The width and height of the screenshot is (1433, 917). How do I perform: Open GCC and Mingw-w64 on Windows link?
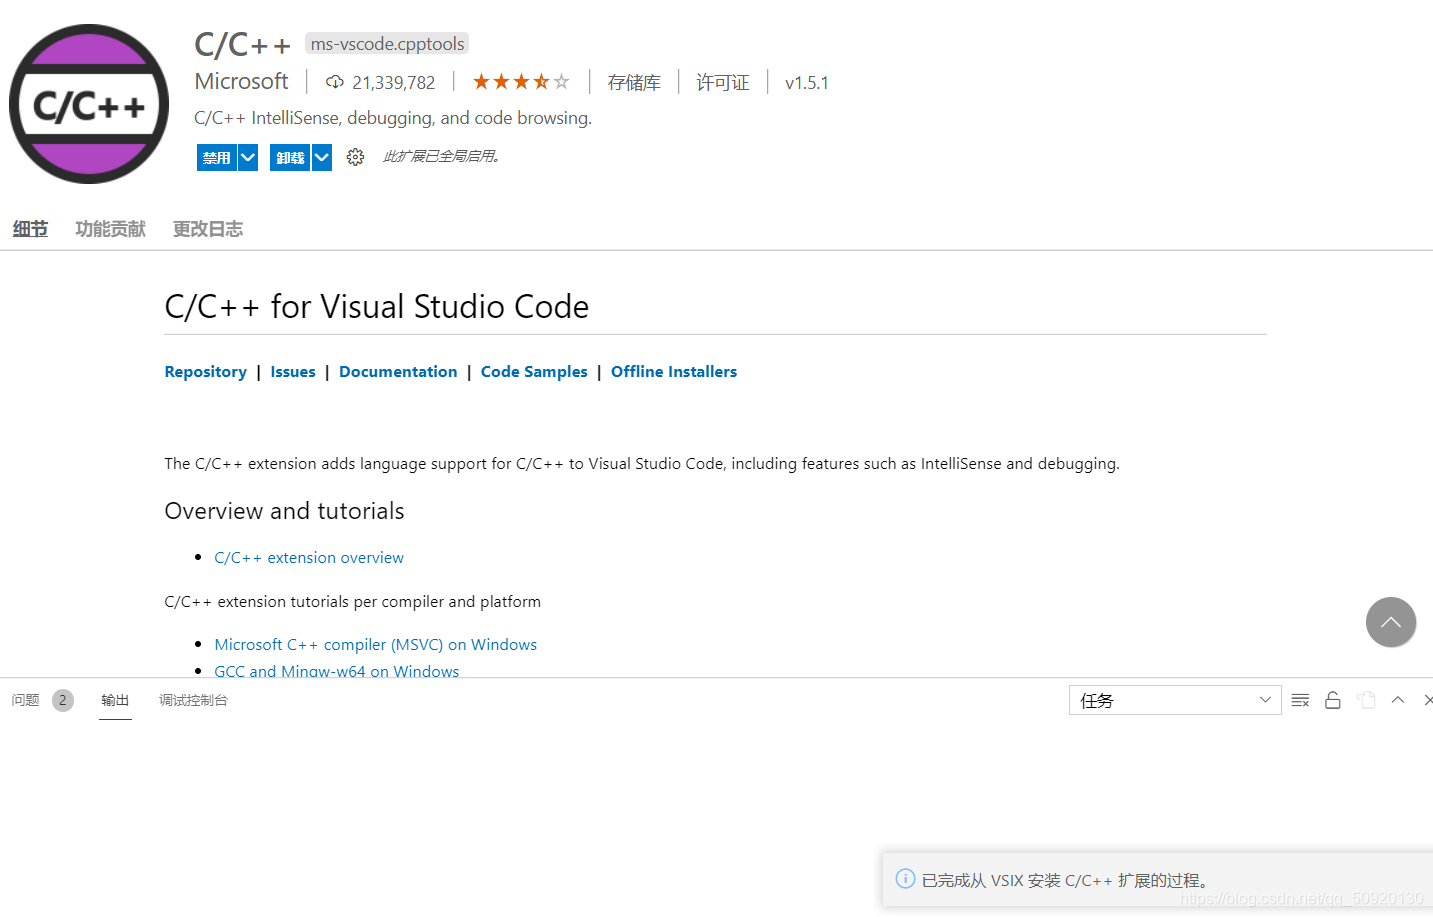pos(337,670)
